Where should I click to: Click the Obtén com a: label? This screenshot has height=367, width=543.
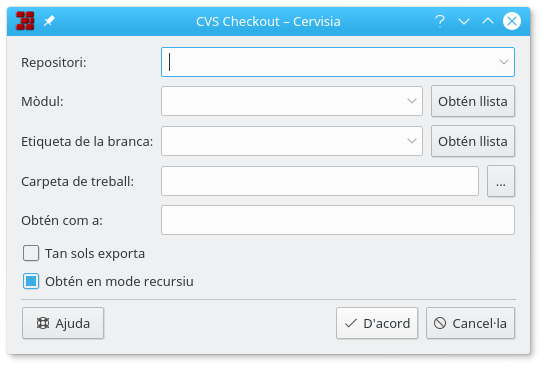pyautogui.click(x=62, y=221)
